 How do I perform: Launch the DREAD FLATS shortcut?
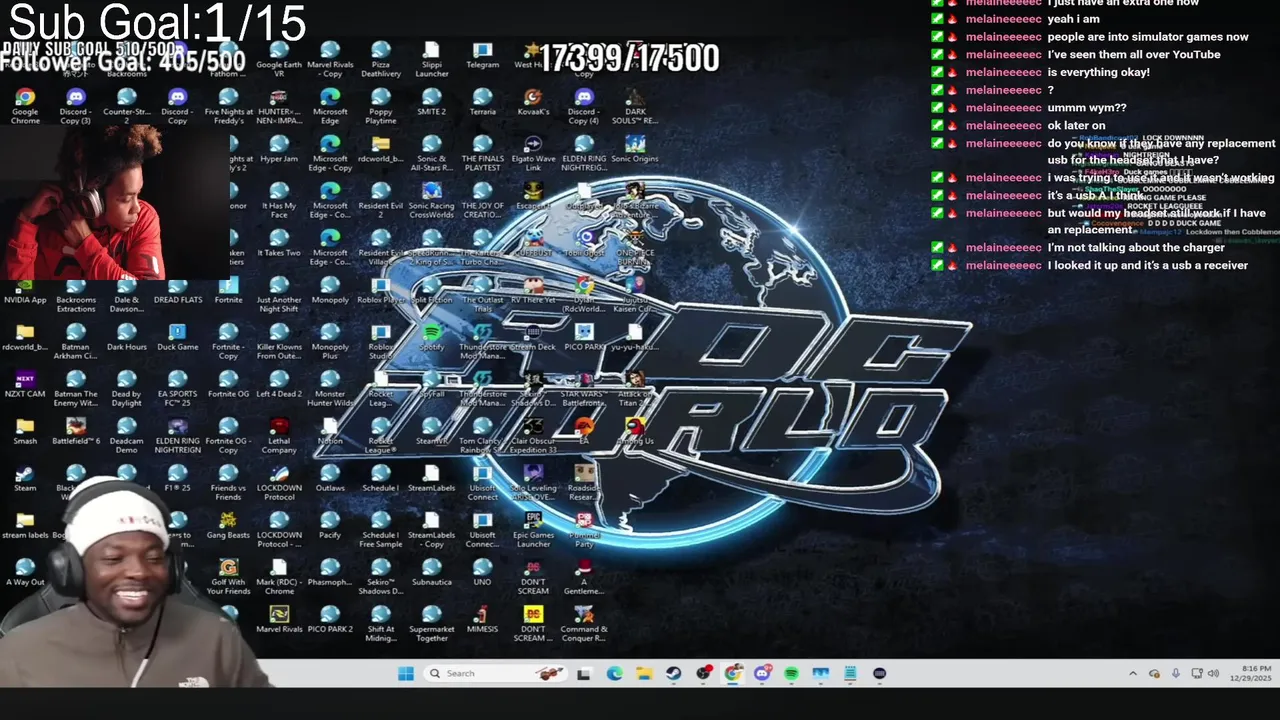[178, 290]
